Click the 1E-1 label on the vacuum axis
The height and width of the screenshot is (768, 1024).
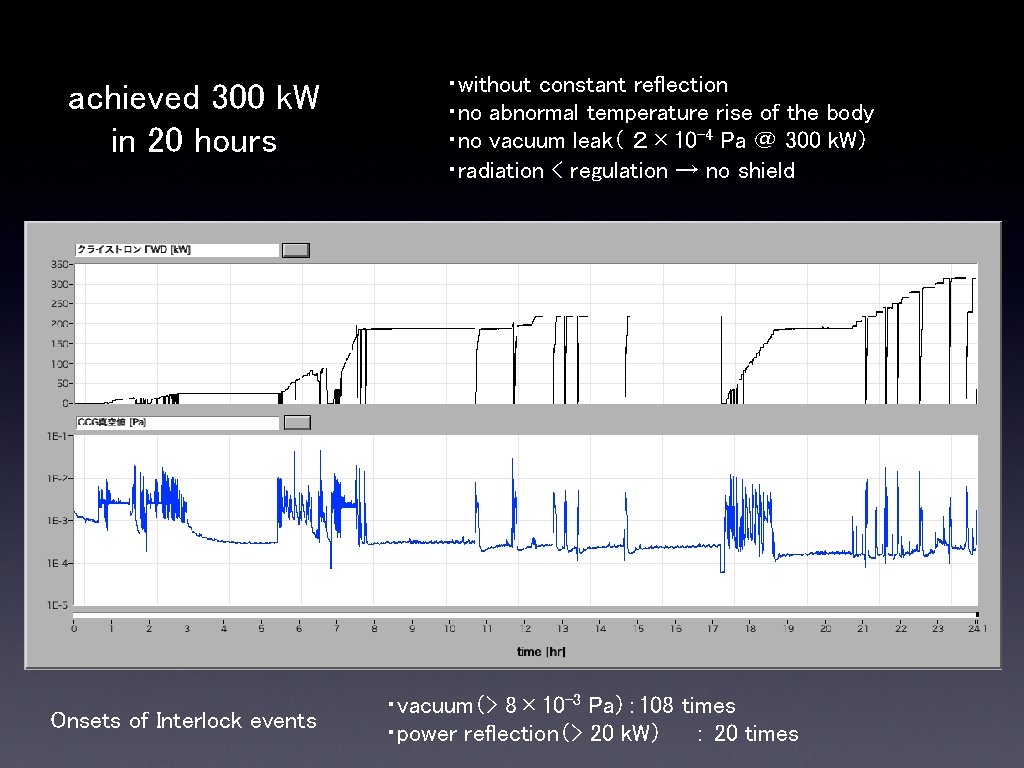(57, 436)
